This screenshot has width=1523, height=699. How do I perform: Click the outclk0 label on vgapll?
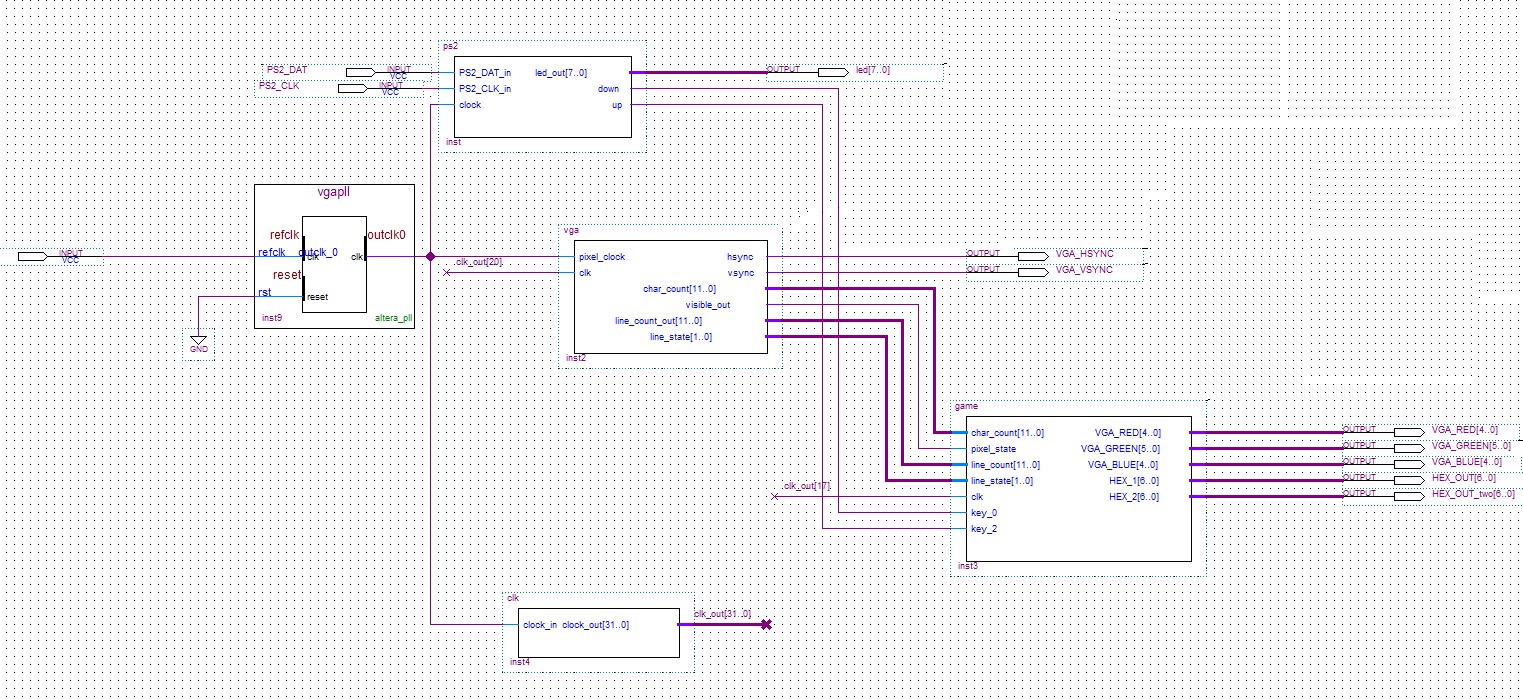(x=386, y=235)
